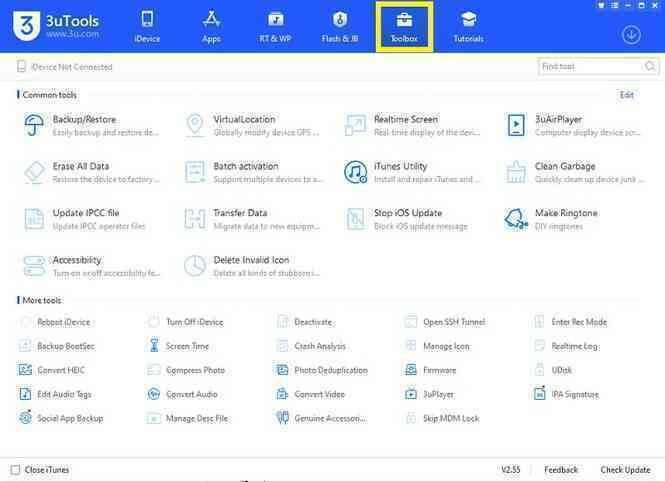The width and height of the screenshot is (665, 482).
Task: Click iDevice Not Connected status
Action: pos(71,67)
